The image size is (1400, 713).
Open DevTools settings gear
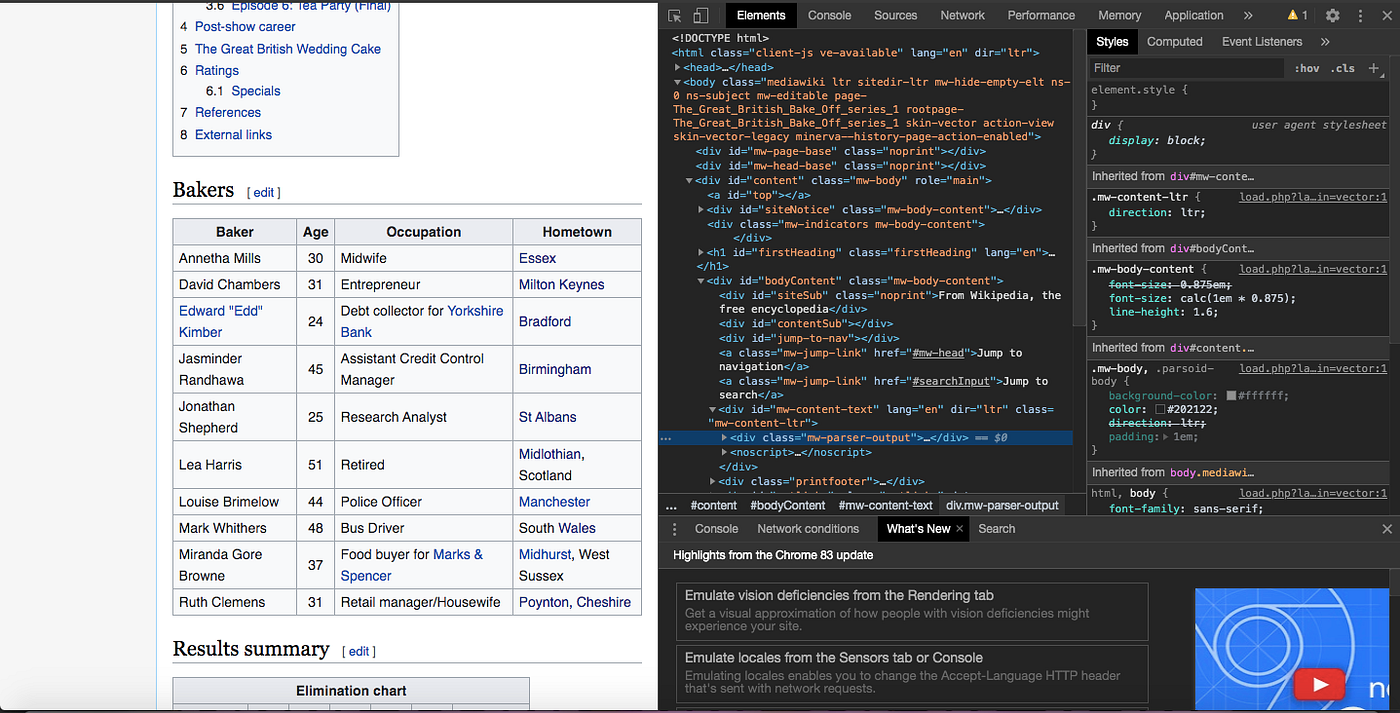(1332, 15)
